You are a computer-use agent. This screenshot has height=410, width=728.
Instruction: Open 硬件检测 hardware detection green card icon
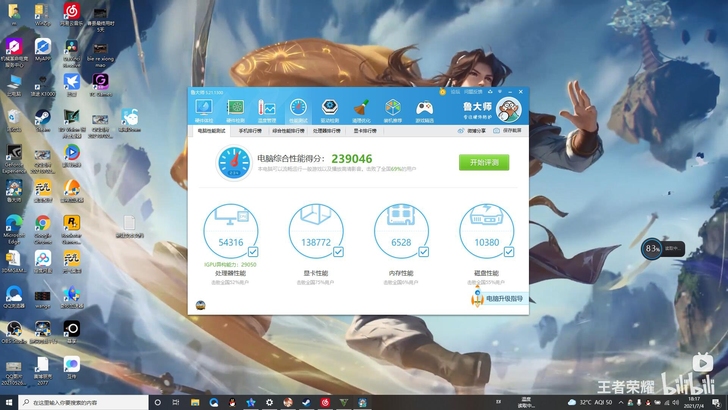tap(235, 111)
